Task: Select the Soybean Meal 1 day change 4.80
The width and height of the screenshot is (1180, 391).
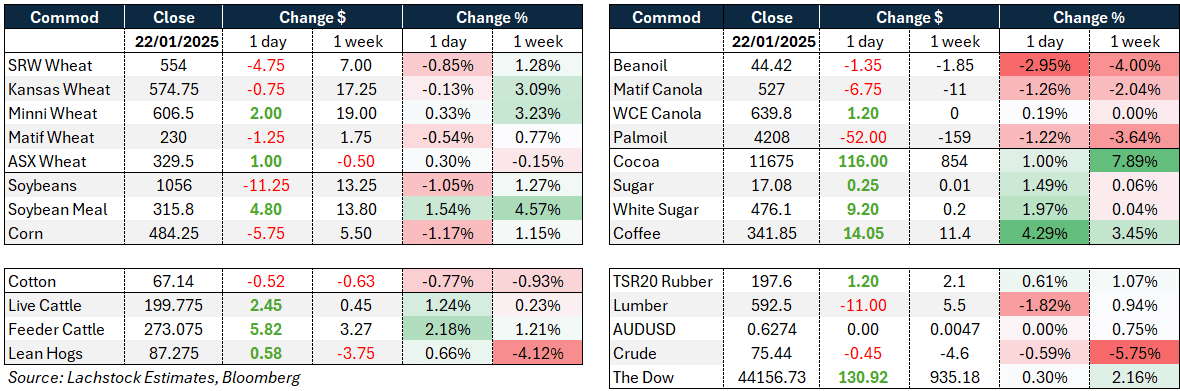Action: 269,209
